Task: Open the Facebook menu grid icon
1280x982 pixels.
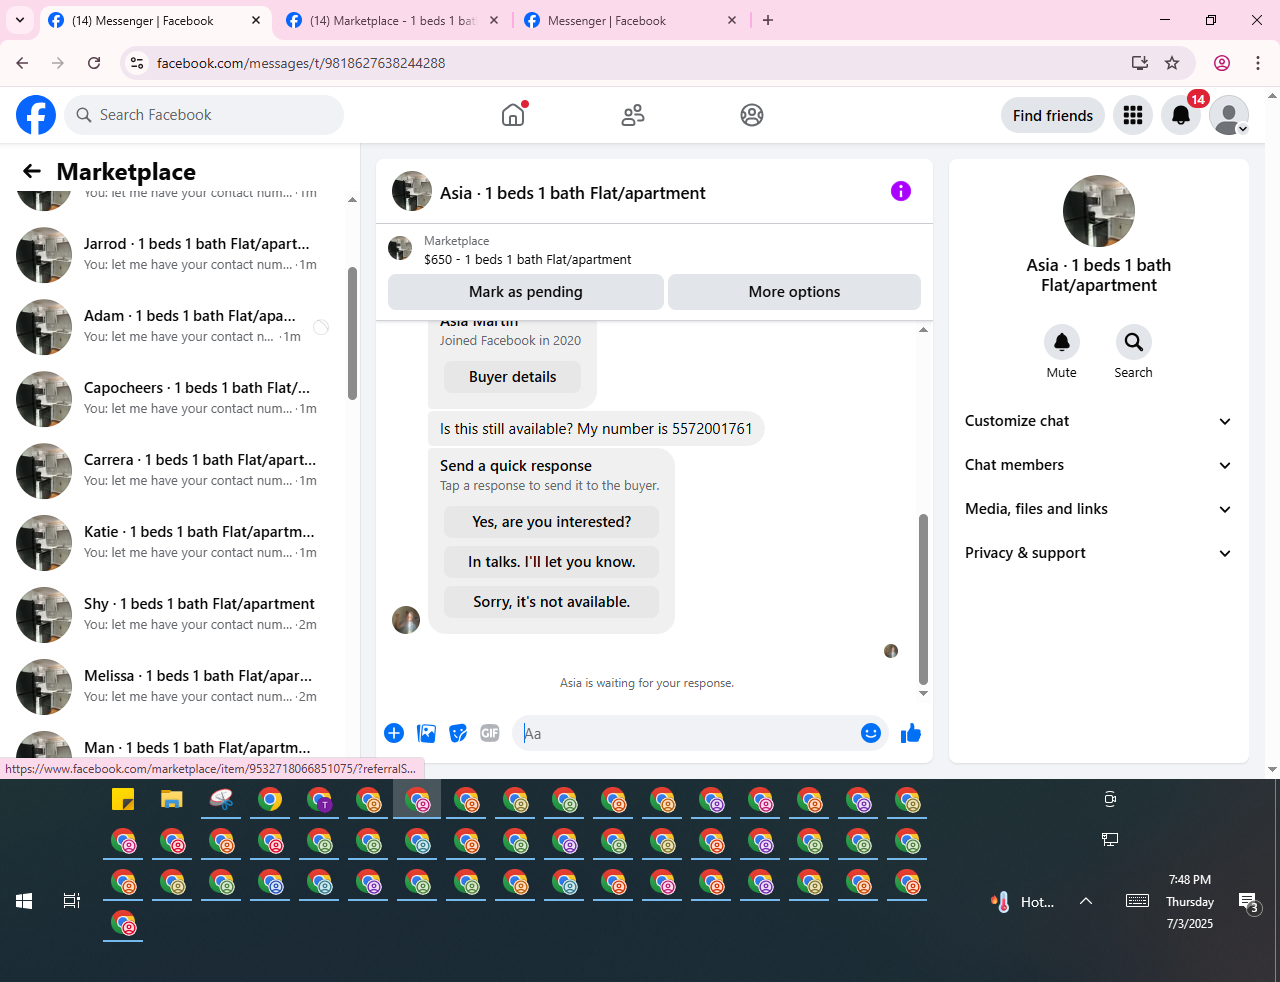Action: tap(1133, 115)
